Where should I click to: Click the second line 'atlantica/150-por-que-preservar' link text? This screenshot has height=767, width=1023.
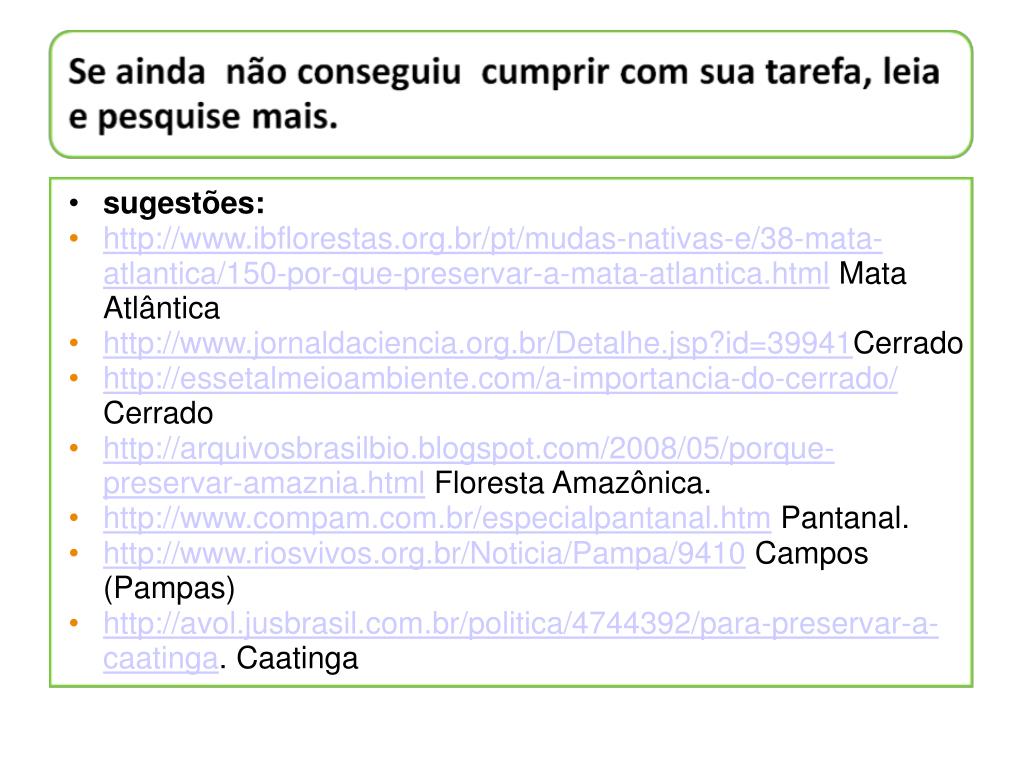coord(466,274)
